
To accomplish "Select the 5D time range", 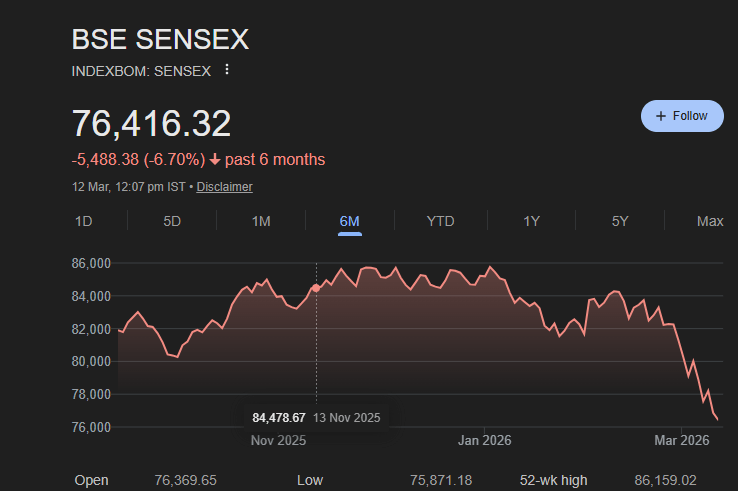I will pyautogui.click(x=172, y=221).
